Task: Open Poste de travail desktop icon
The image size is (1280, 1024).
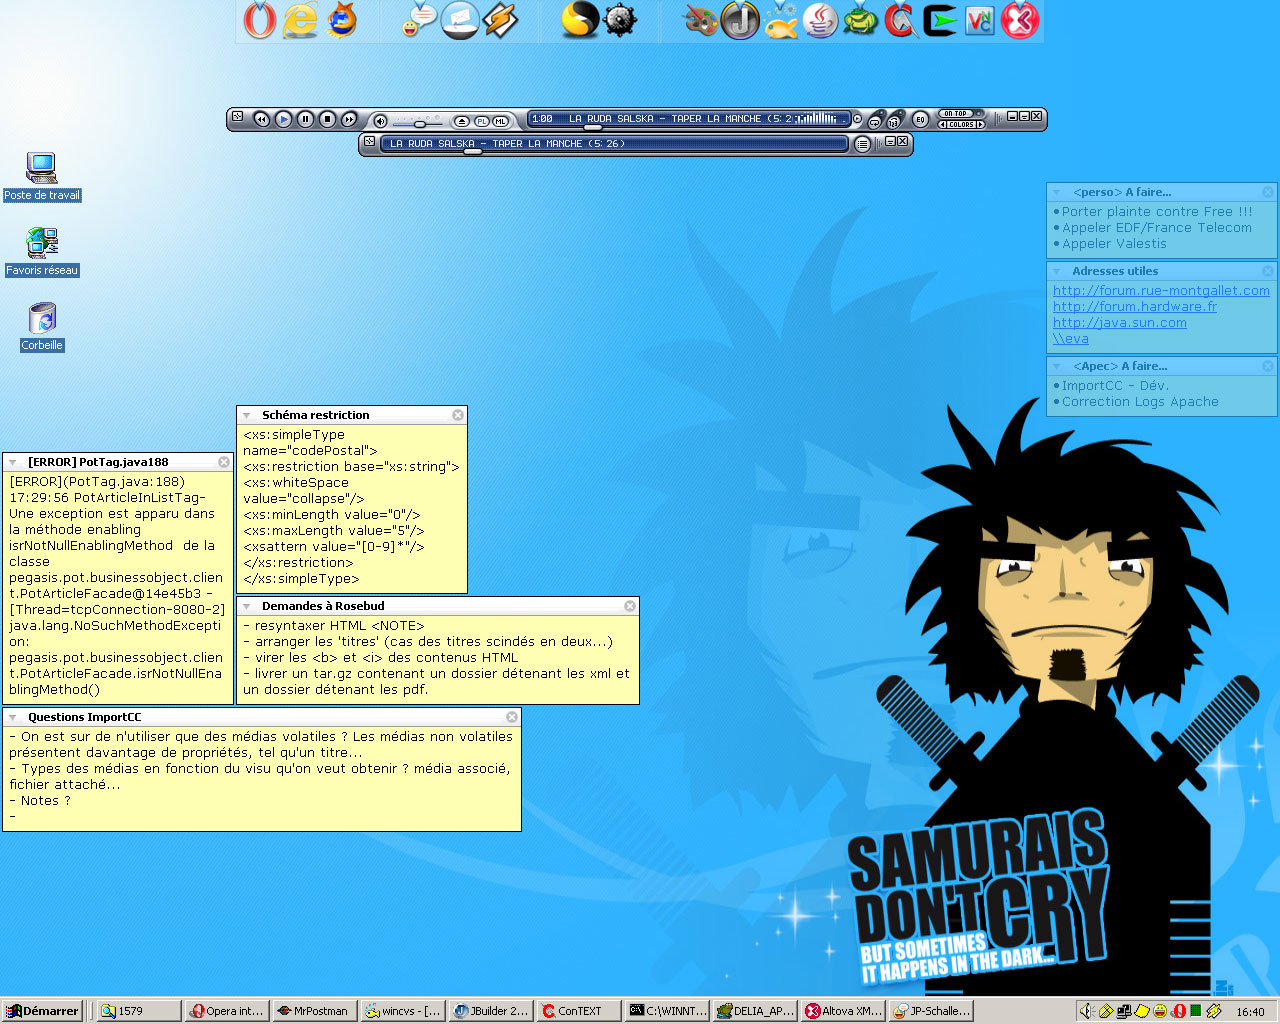Action: pos(42,177)
